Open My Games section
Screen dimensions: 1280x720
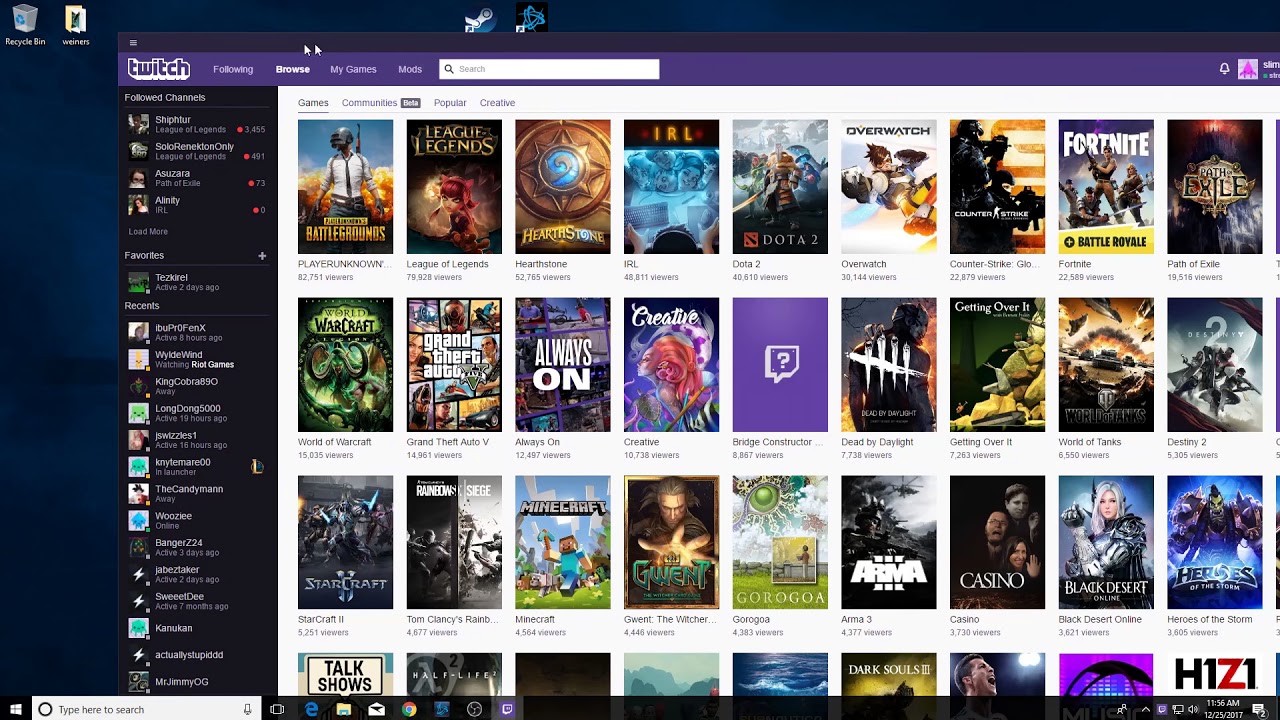[353, 69]
